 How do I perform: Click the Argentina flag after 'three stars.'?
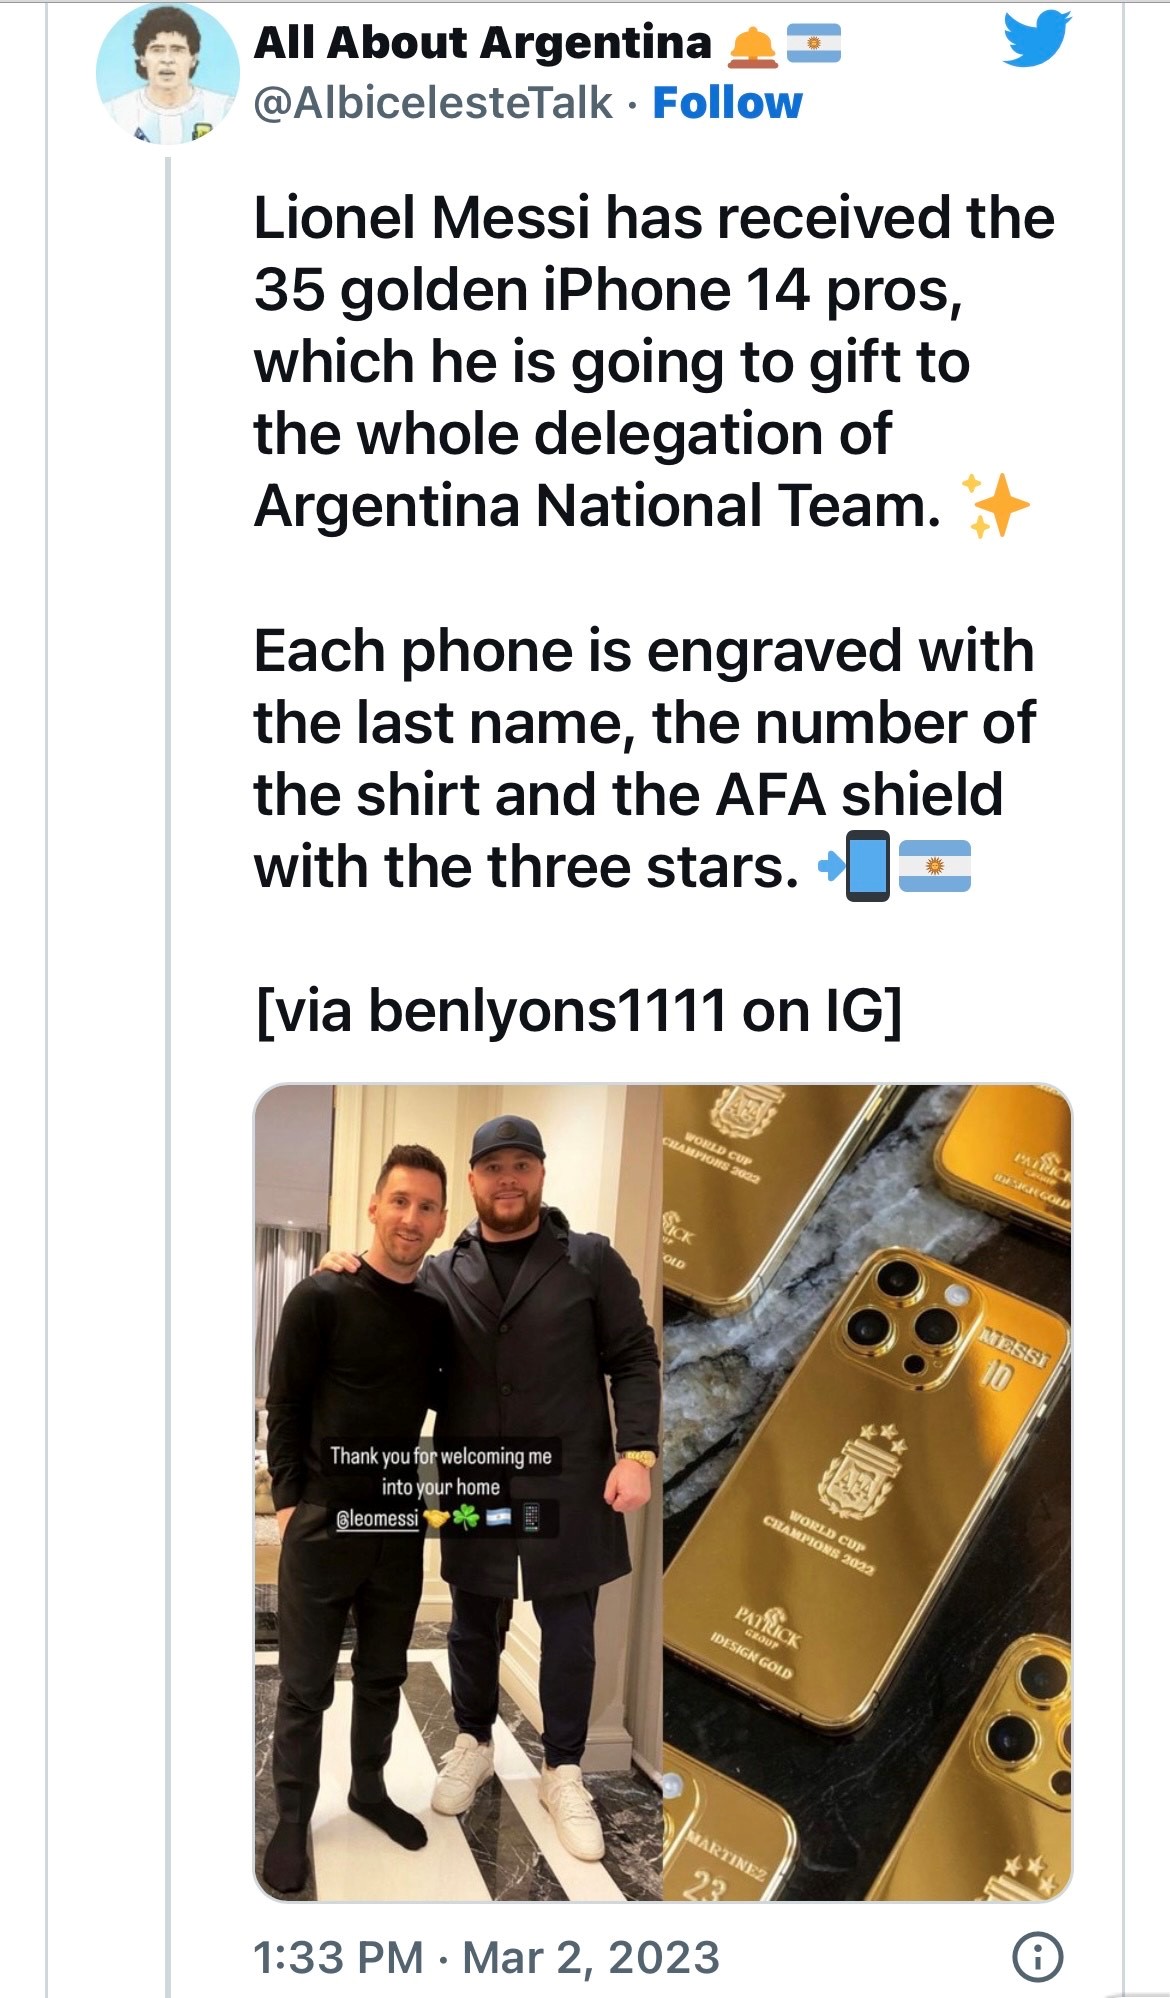935,866
